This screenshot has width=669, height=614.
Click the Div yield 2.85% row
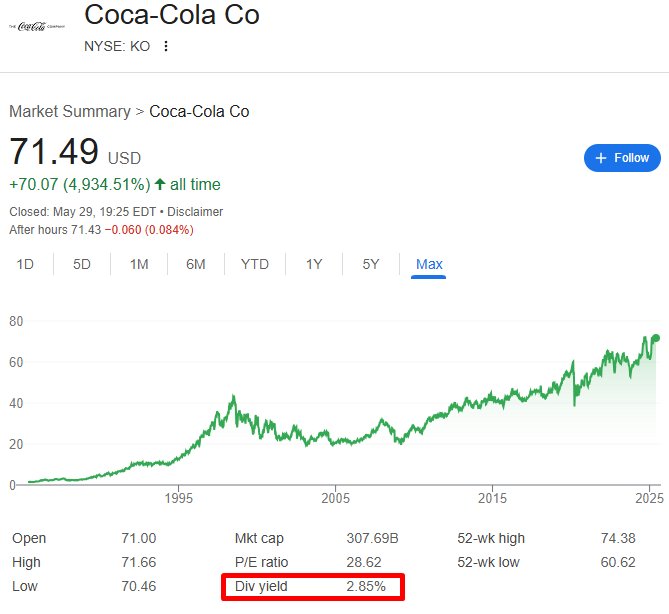point(313,587)
